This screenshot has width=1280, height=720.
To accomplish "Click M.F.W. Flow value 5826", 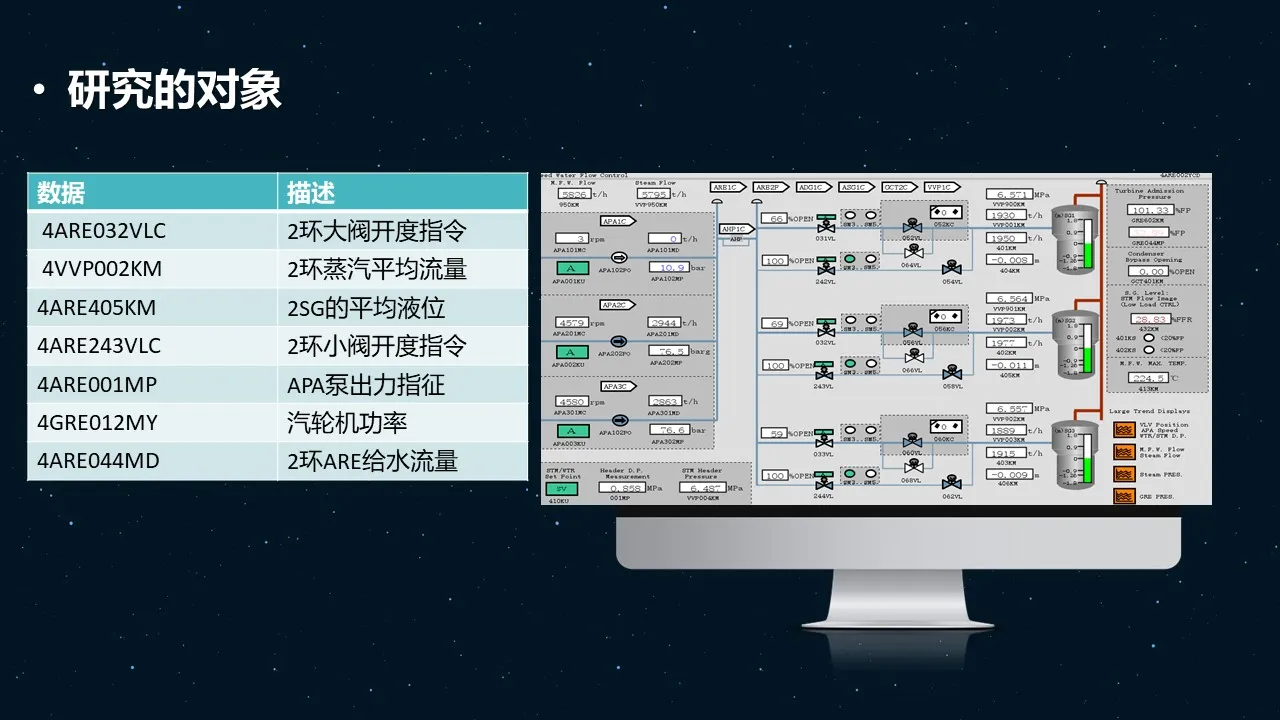I will 575,194.
